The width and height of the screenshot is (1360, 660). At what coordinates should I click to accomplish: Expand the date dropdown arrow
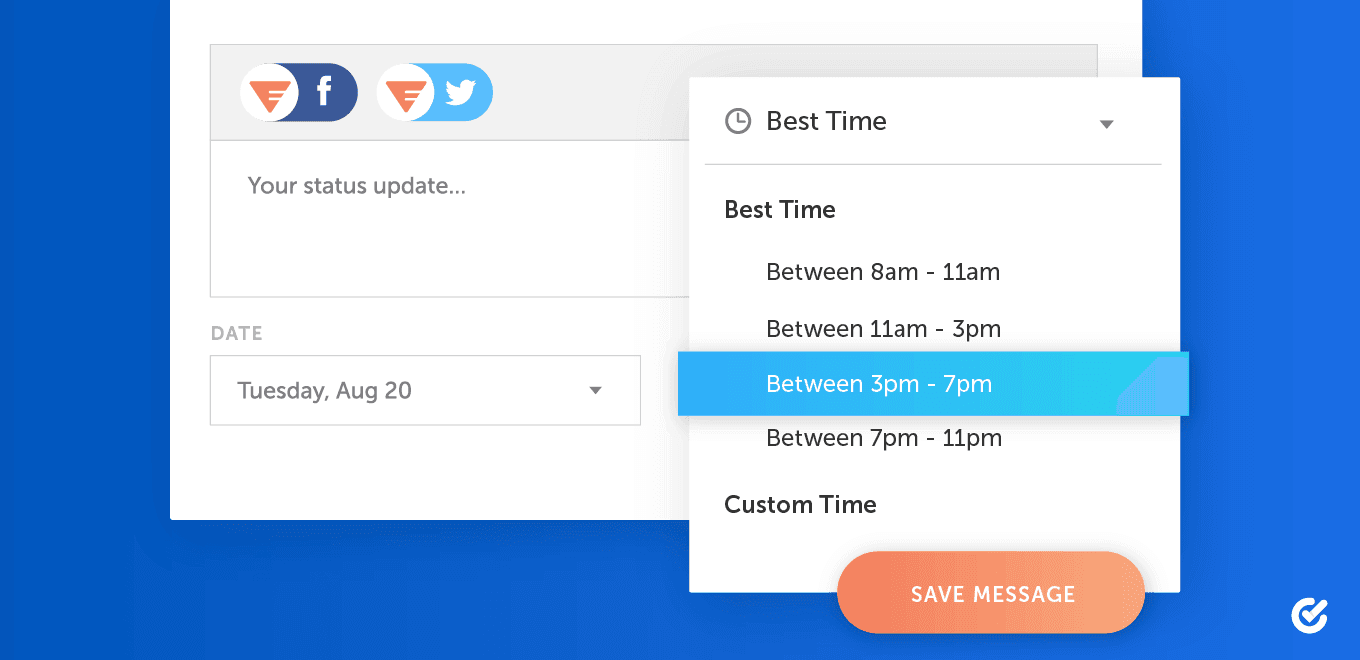(x=595, y=390)
